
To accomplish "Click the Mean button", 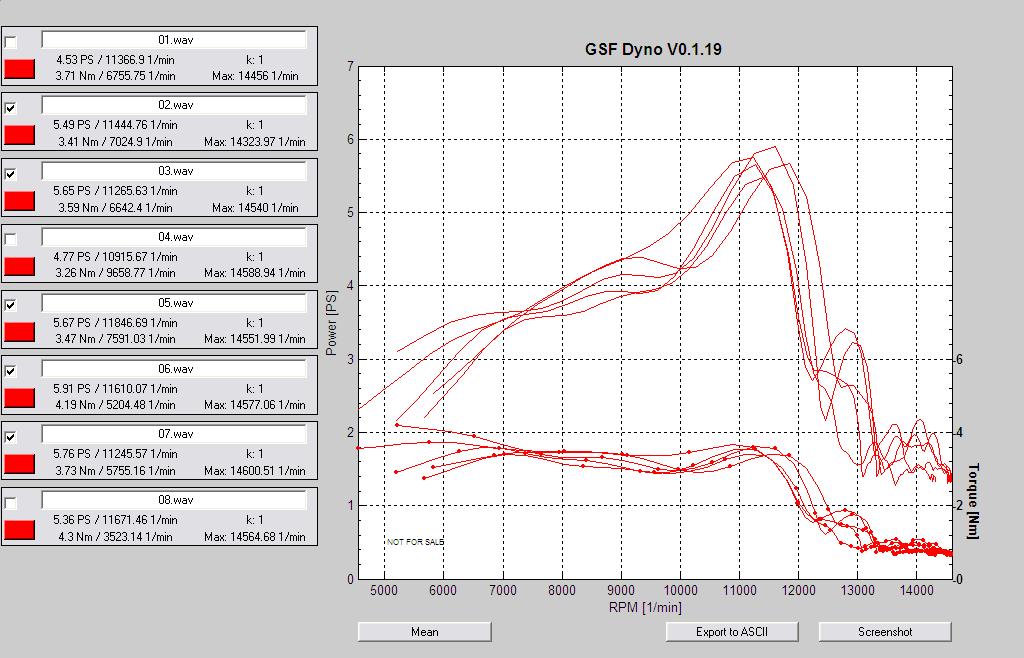I will pos(424,632).
